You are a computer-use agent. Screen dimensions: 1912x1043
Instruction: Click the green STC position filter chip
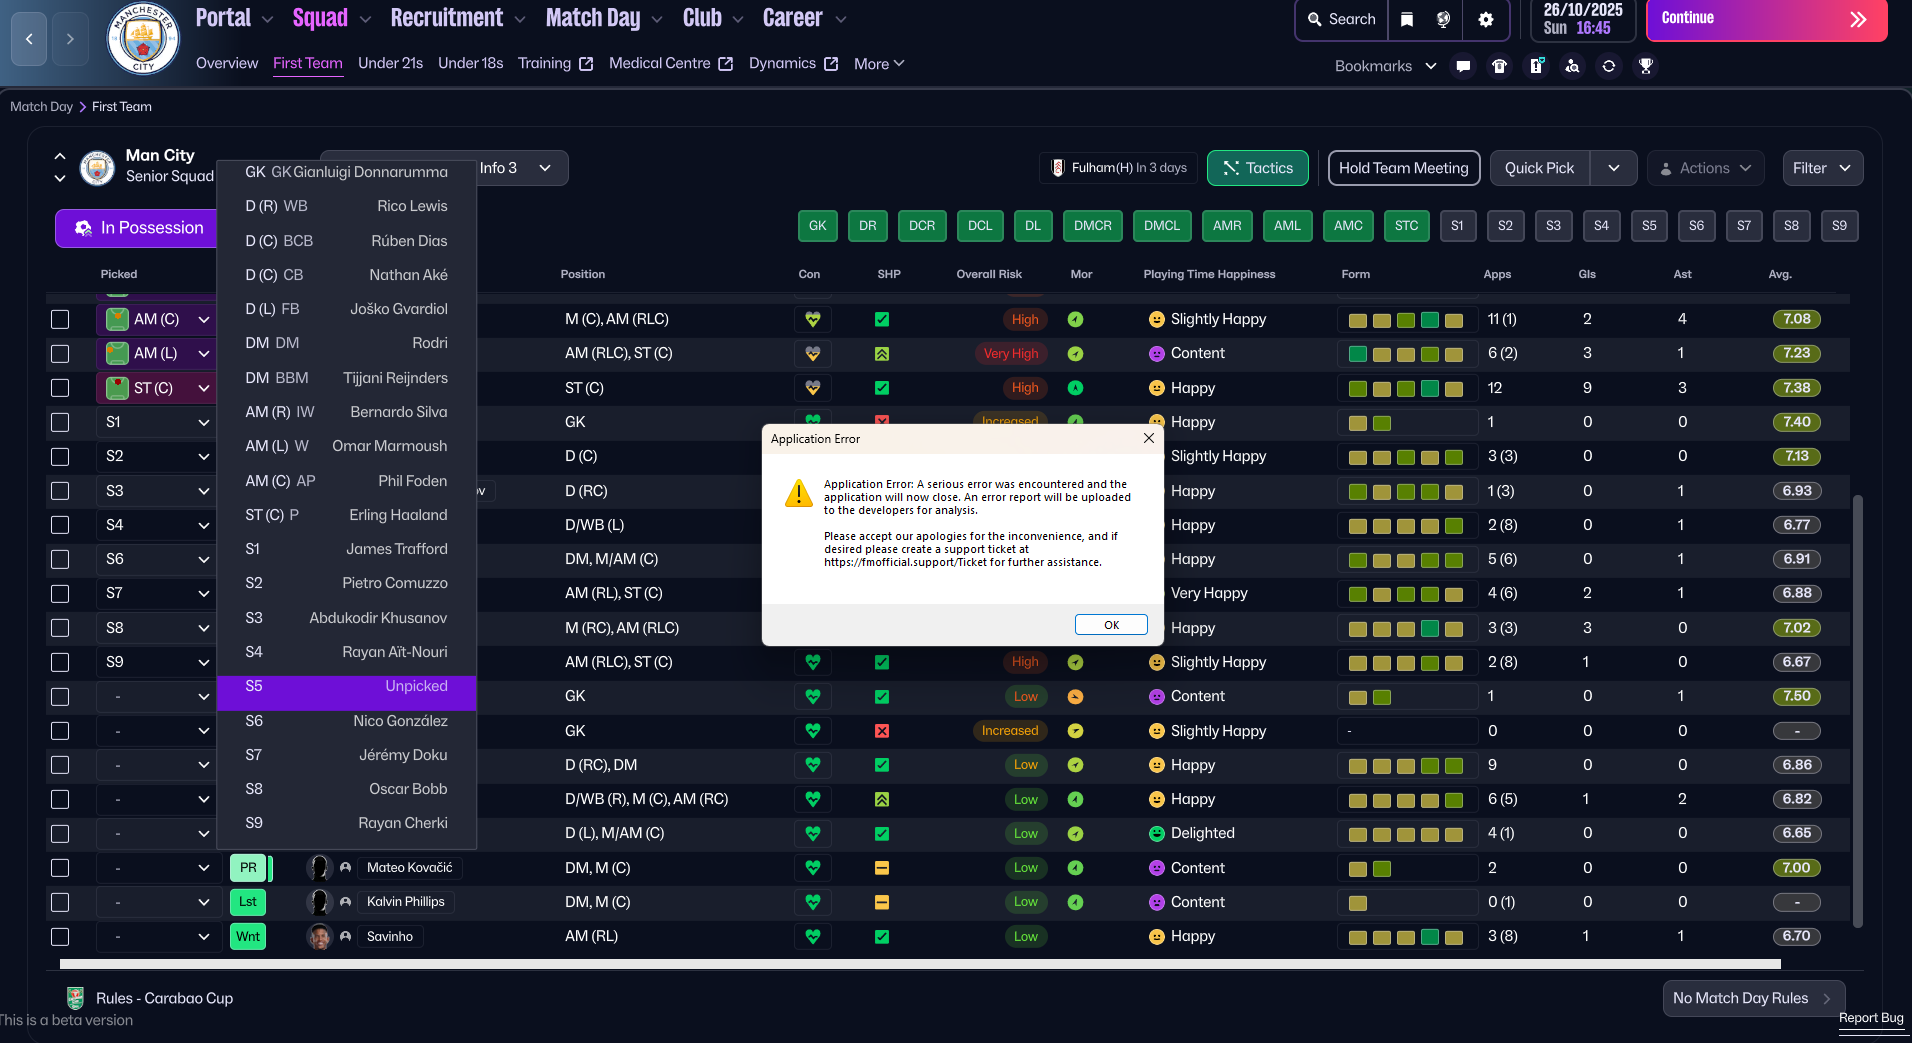(x=1406, y=226)
